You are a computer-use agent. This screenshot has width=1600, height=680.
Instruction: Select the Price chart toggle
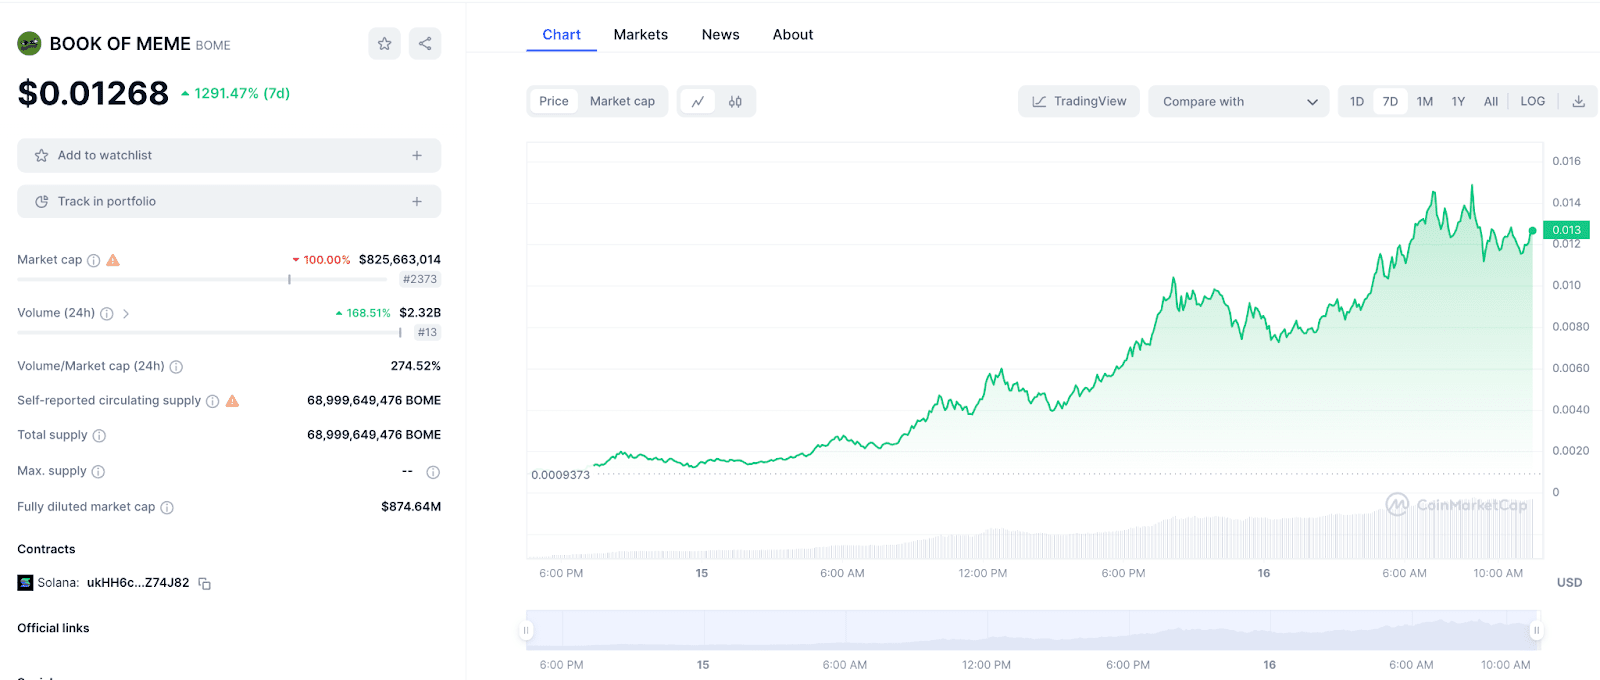(553, 101)
